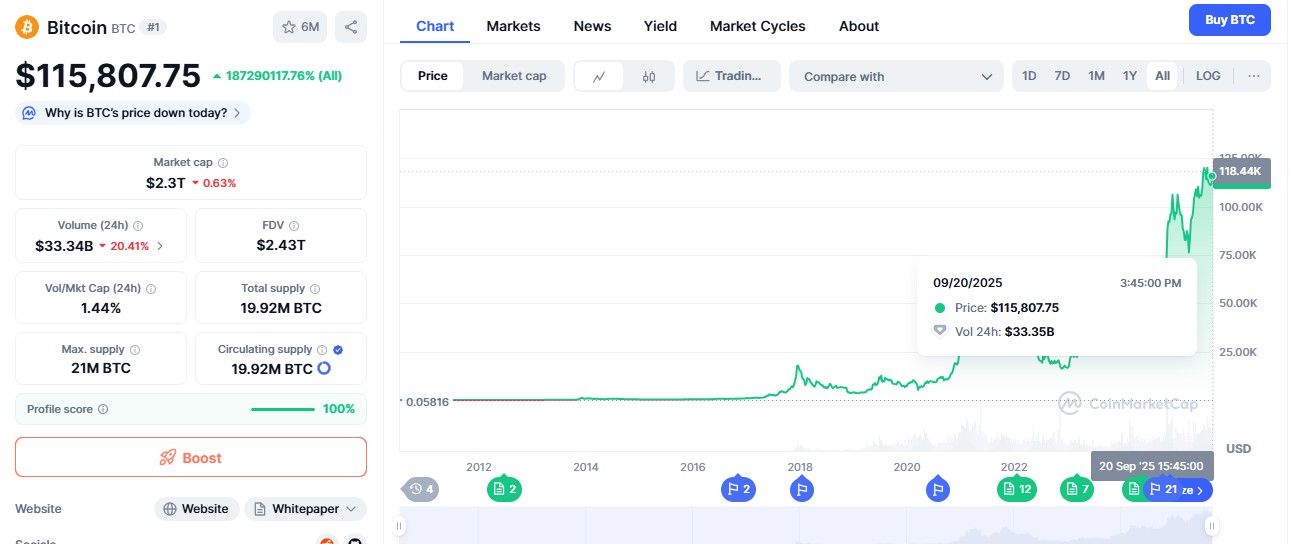Select the Price toggle
The height and width of the screenshot is (544, 1289).
click(x=433, y=76)
